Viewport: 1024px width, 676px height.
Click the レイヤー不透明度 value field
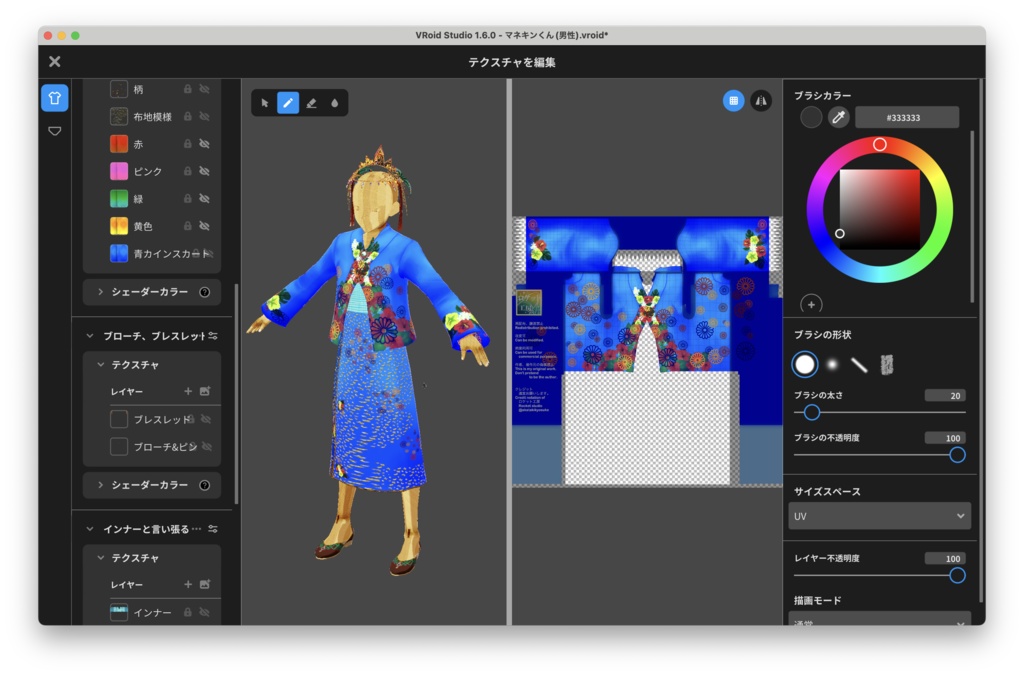[945, 558]
